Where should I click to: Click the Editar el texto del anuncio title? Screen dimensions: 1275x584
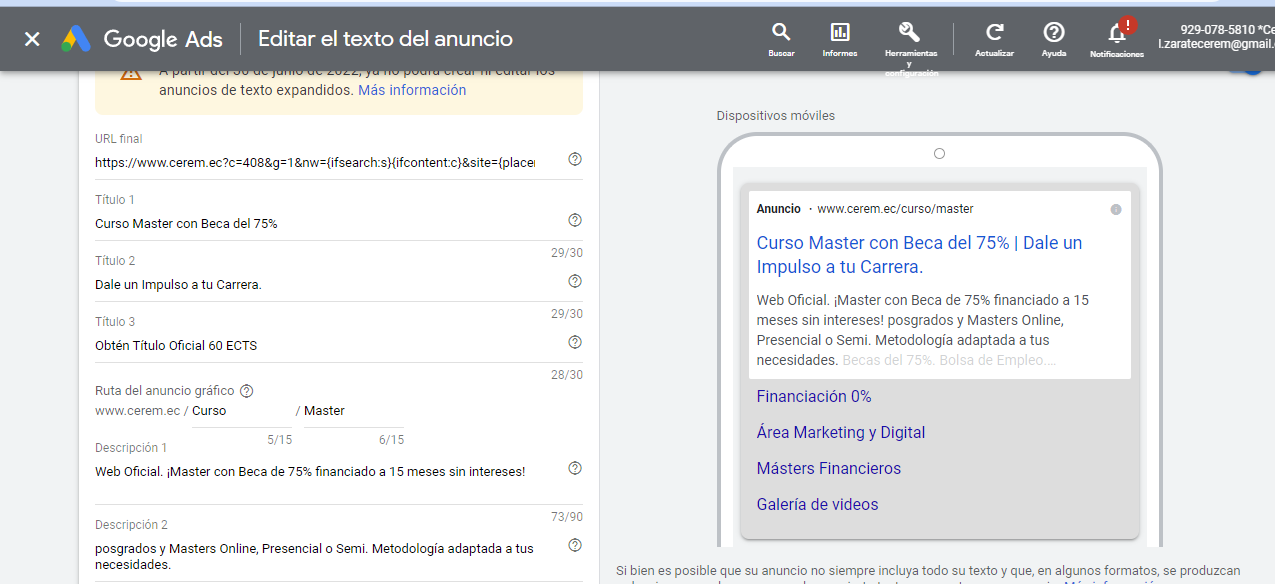(x=385, y=39)
